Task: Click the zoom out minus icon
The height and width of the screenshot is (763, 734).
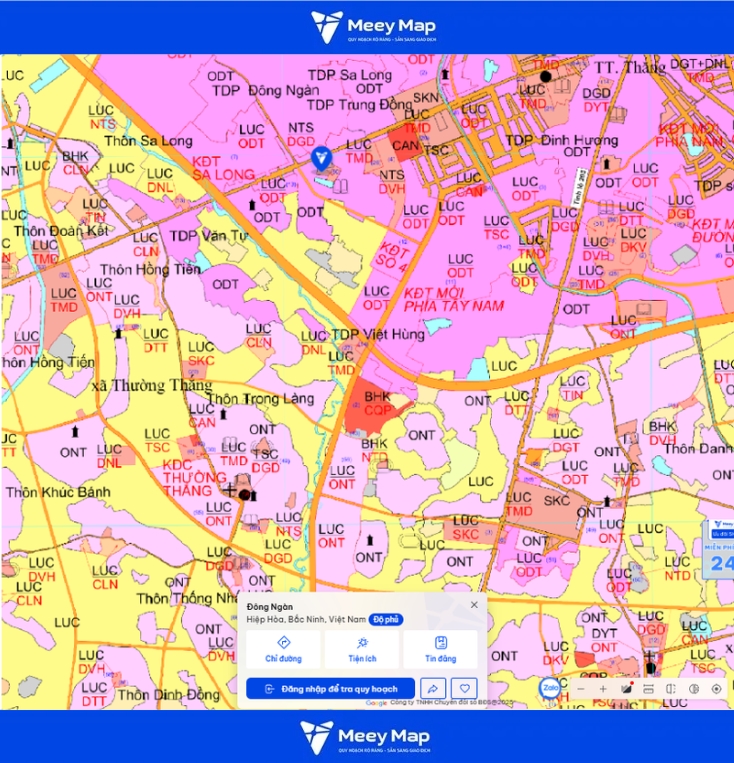Action: (x=581, y=689)
